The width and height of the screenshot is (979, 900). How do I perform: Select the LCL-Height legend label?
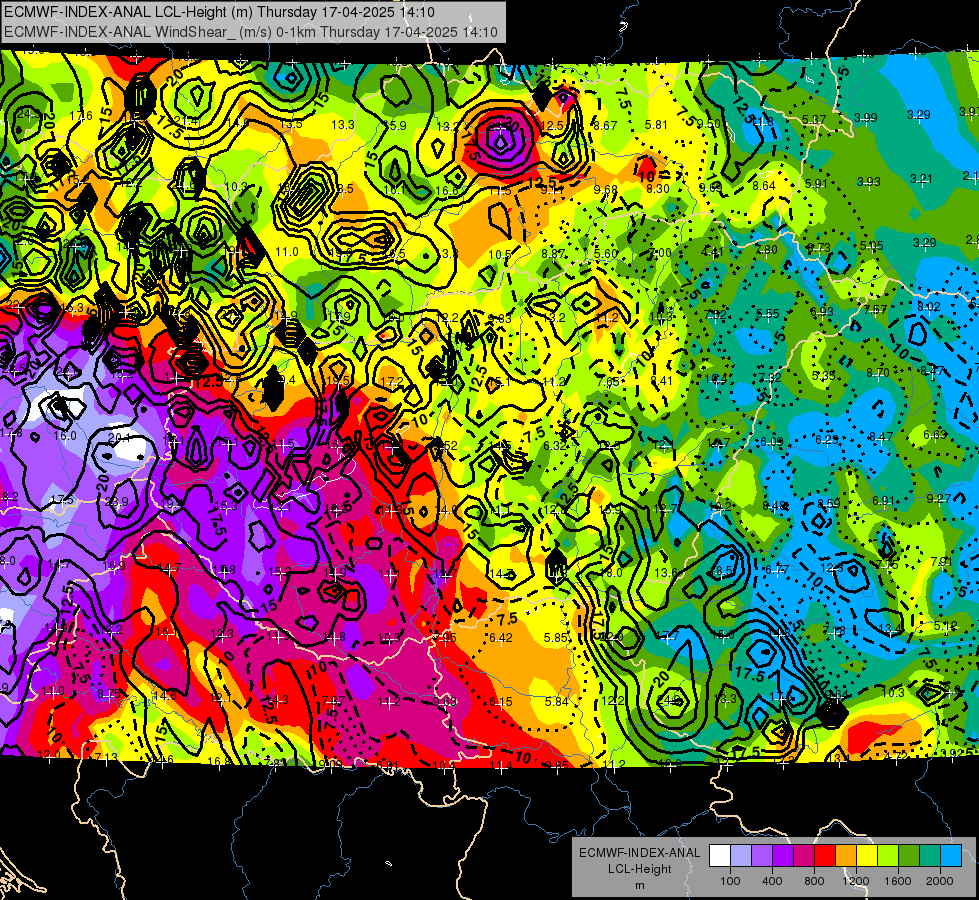pyautogui.click(x=639, y=869)
